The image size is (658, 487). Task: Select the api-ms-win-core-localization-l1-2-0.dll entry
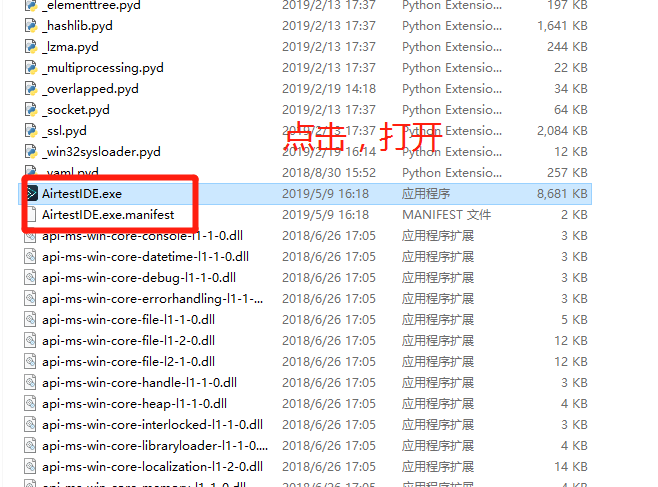pyautogui.click(x=152, y=466)
